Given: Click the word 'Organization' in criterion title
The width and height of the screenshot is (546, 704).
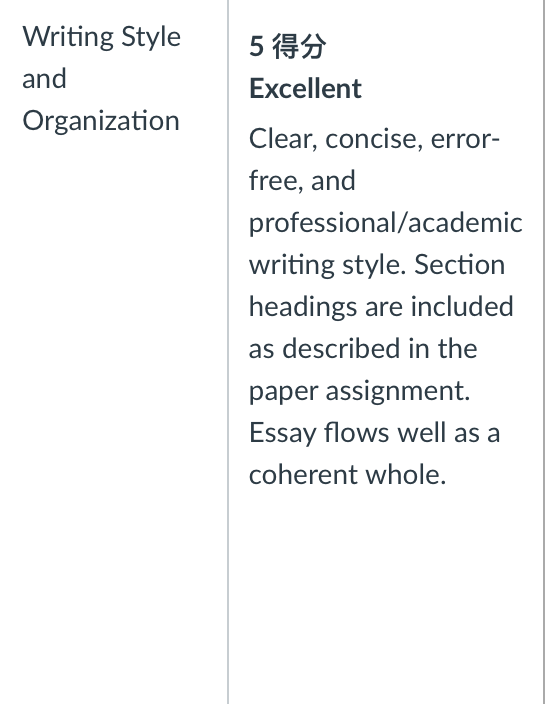Looking at the screenshot, I should [x=101, y=121].
